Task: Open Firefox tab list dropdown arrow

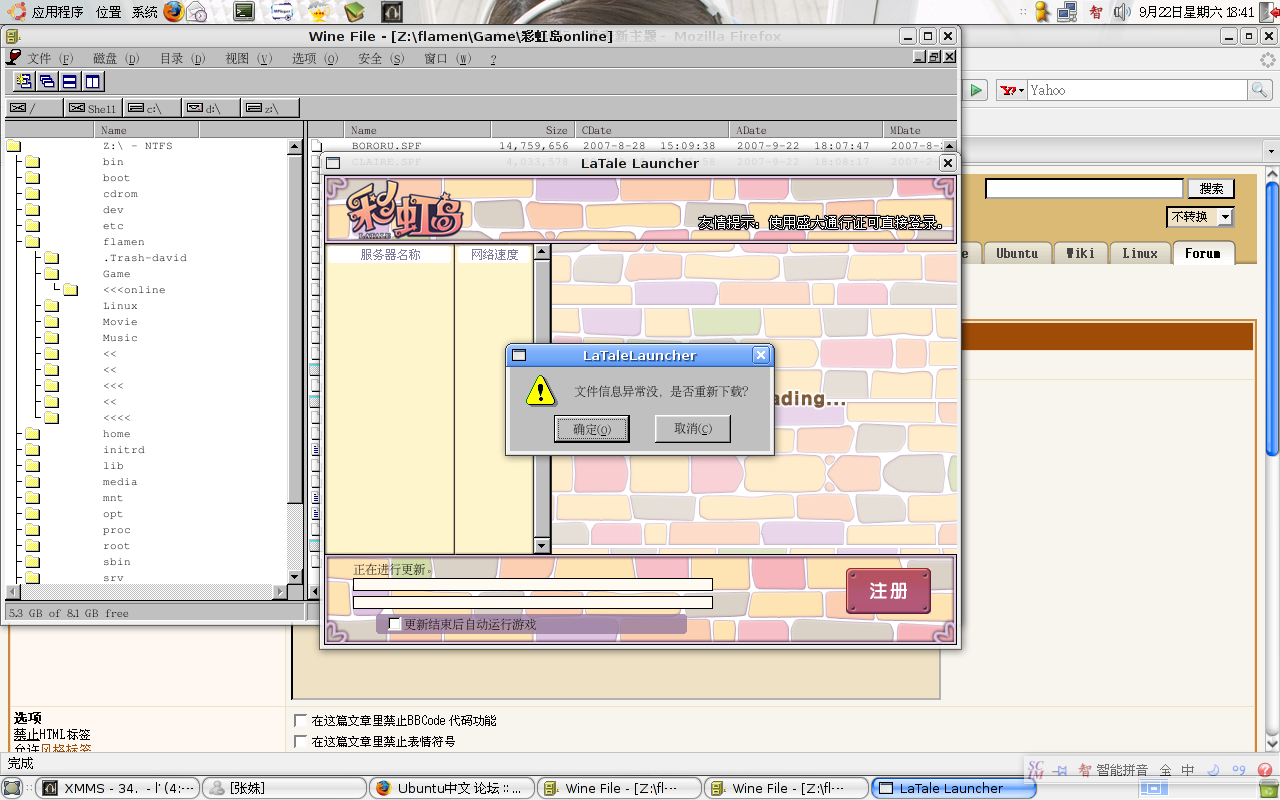Action: [1270, 151]
